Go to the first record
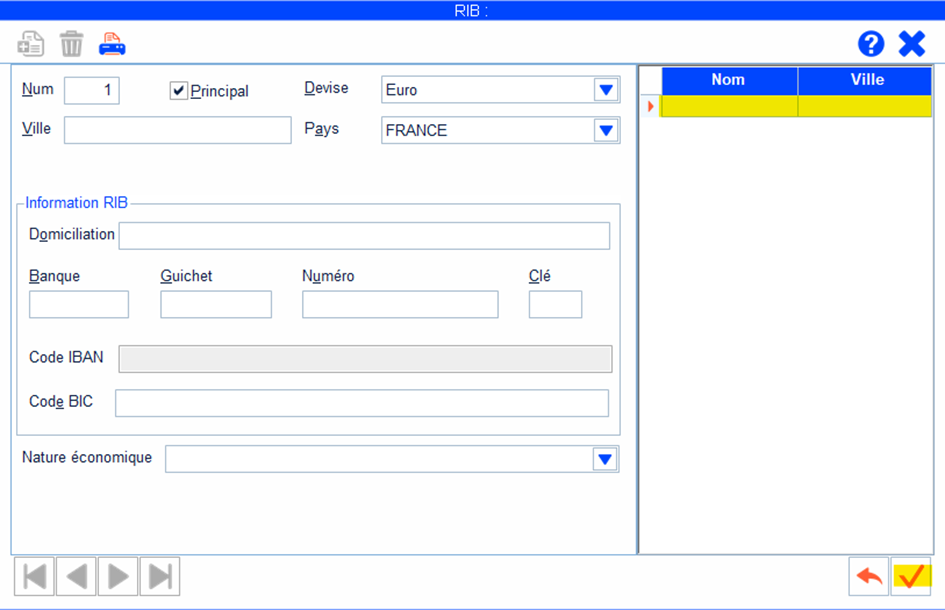Viewport: 945px width, 610px height. click(x=34, y=577)
